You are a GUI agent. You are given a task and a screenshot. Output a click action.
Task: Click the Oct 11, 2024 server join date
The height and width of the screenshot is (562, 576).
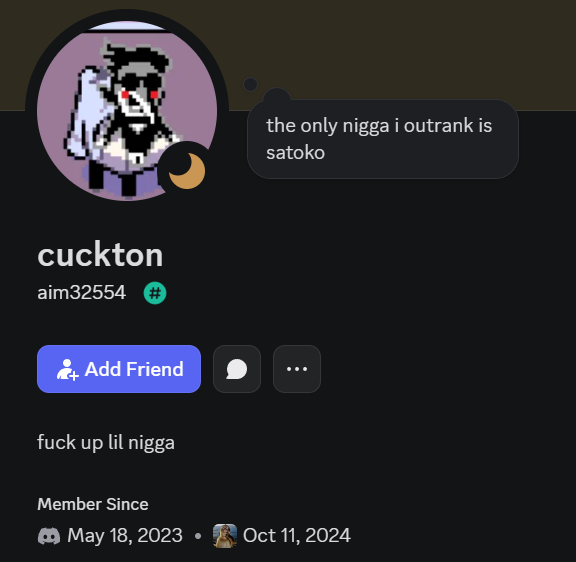click(x=297, y=536)
